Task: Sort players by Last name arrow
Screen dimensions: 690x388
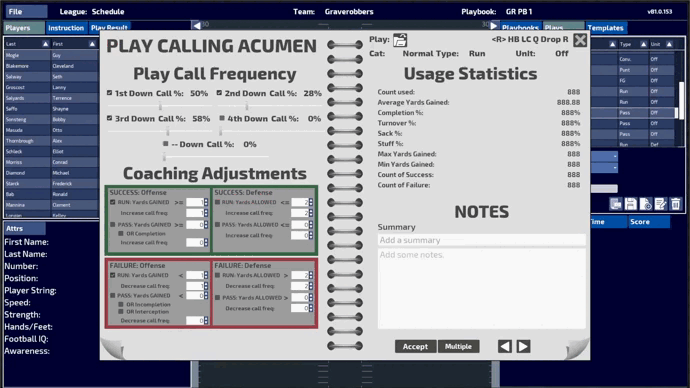Action: pos(45,44)
